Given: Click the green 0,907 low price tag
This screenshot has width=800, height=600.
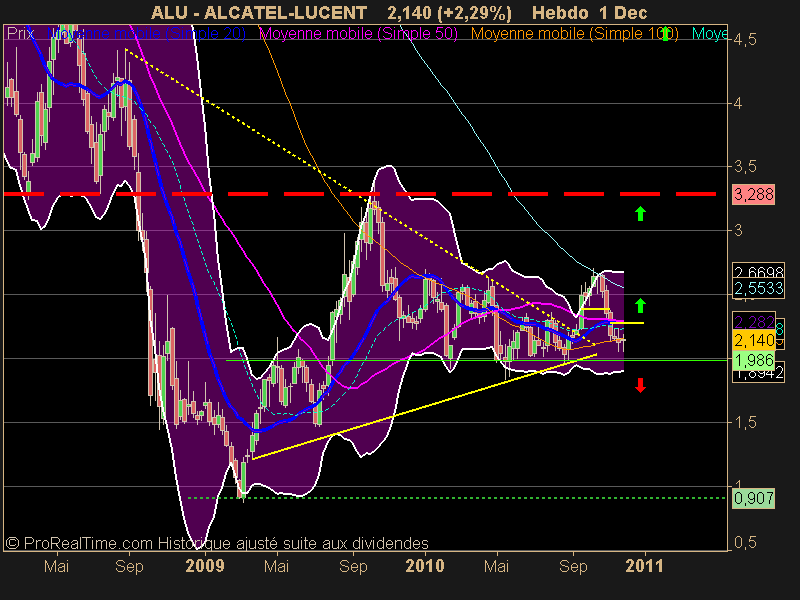Looking at the screenshot, I should click(754, 498).
